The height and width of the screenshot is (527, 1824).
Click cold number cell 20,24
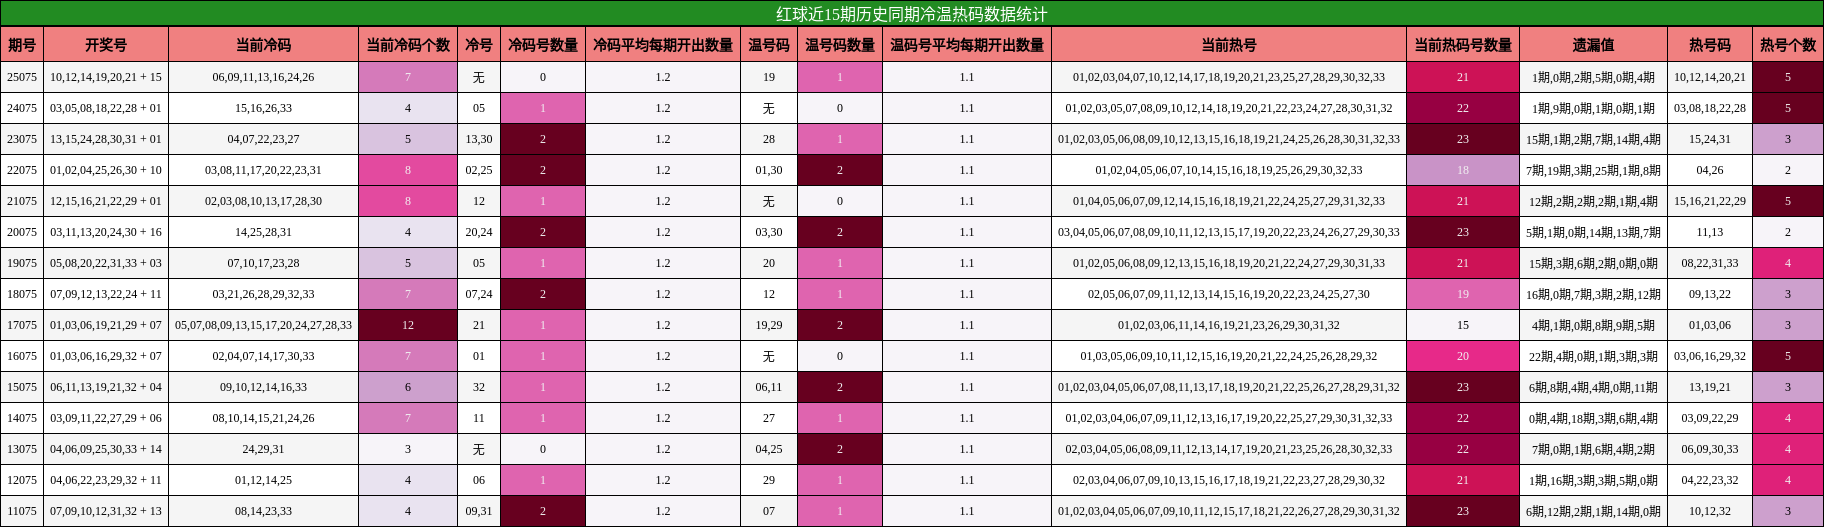click(x=479, y=232)
